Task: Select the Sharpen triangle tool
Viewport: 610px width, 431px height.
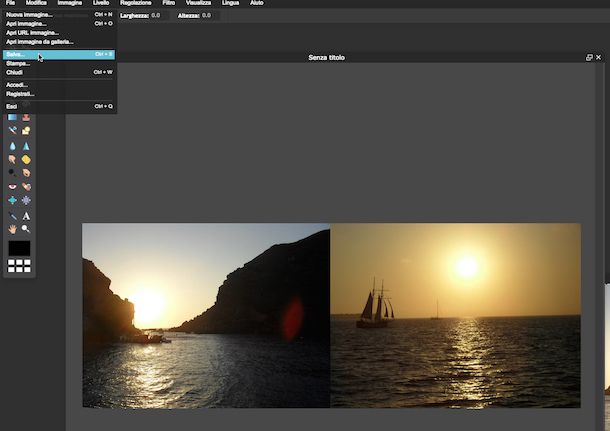Action: (x=26, y=145)
